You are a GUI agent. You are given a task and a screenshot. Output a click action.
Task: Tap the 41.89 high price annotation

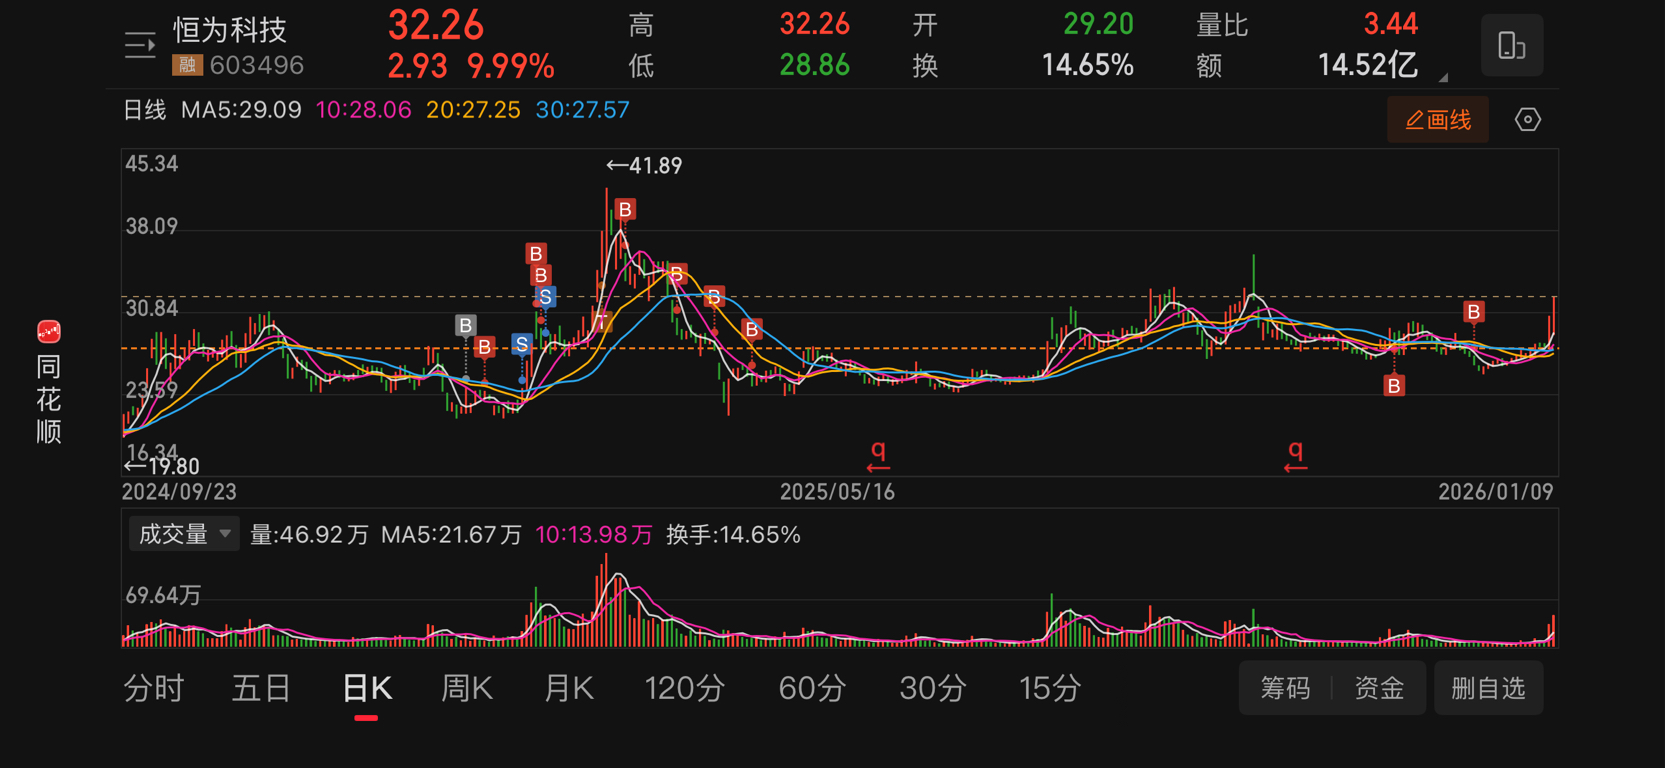coord(645,166)
